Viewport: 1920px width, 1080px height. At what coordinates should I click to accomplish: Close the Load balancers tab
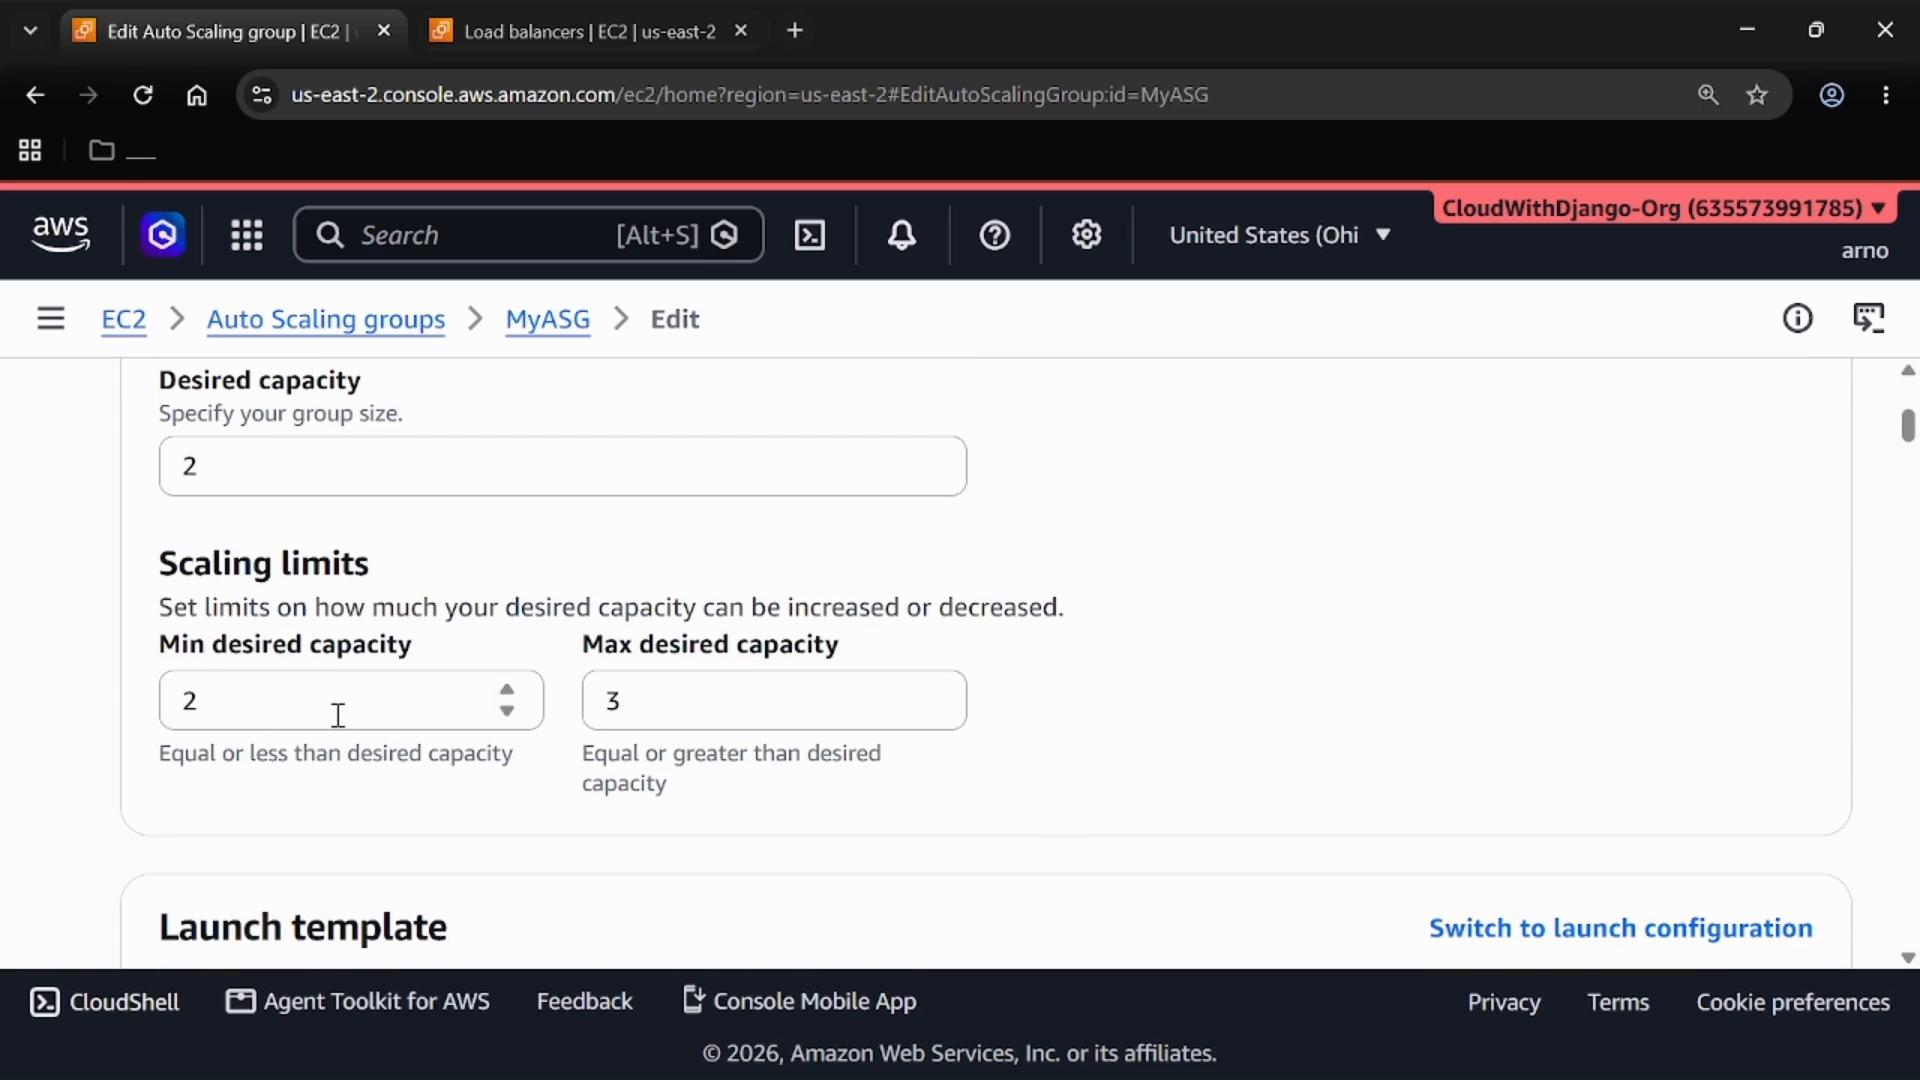tap(741, 31)
